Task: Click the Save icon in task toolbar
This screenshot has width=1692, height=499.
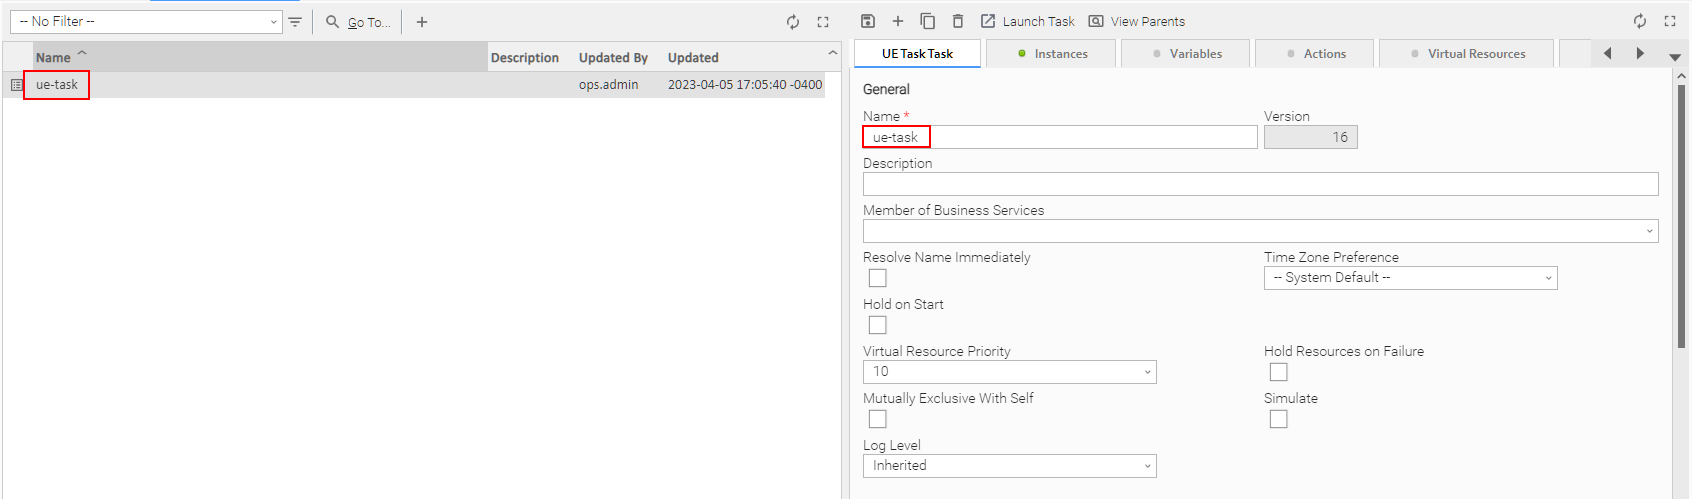Action: tap(868, 21)
